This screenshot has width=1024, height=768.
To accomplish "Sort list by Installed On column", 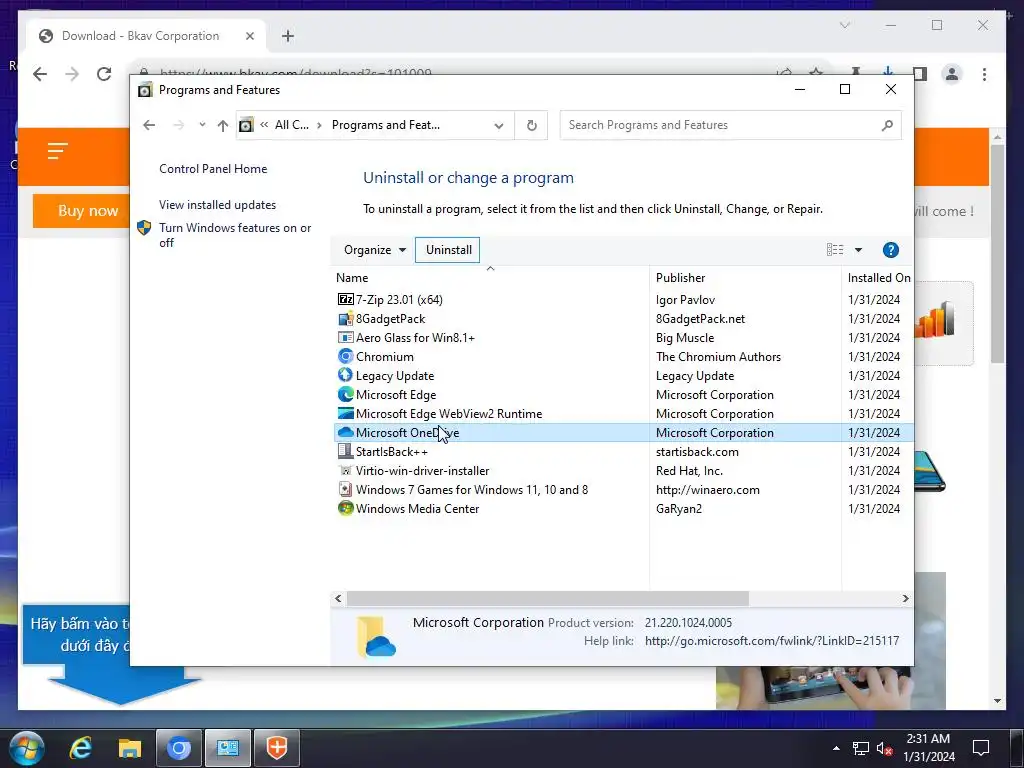I will [878, 278].
